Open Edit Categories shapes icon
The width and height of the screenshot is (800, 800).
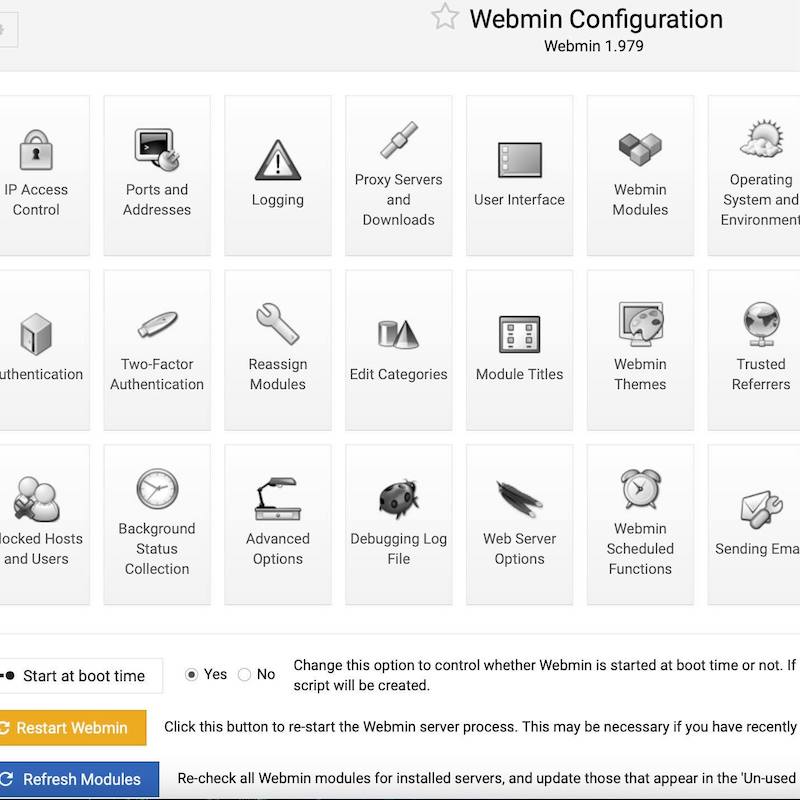coord(398,334)
